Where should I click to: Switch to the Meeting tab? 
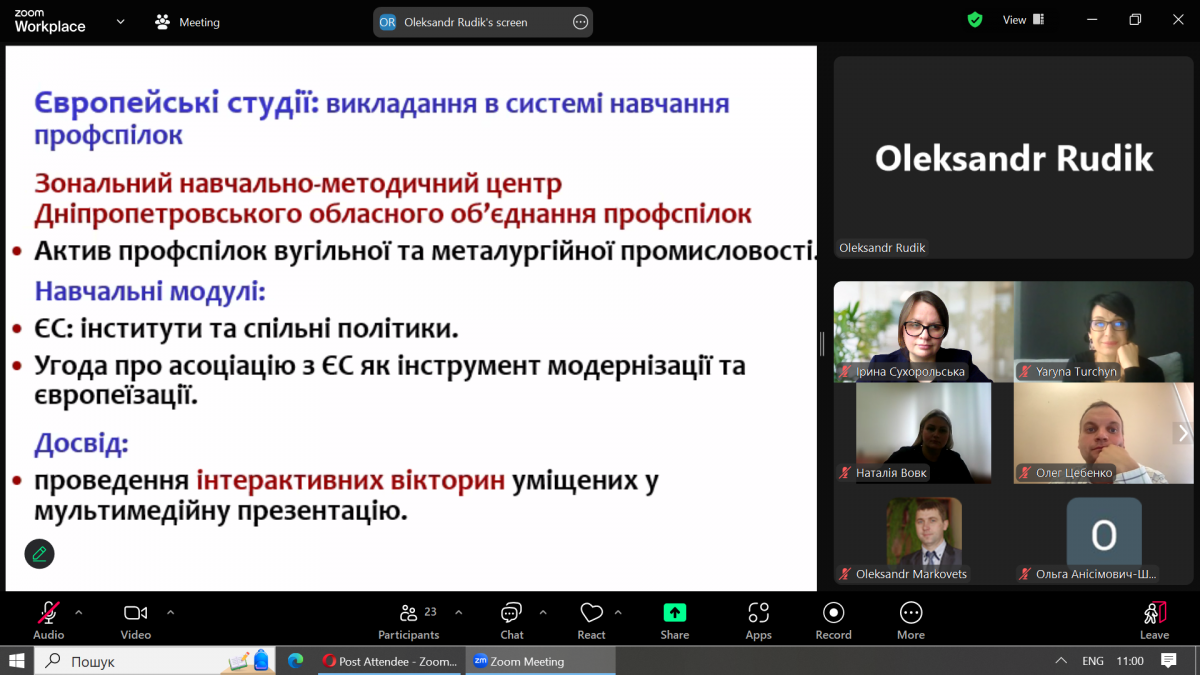186,21
